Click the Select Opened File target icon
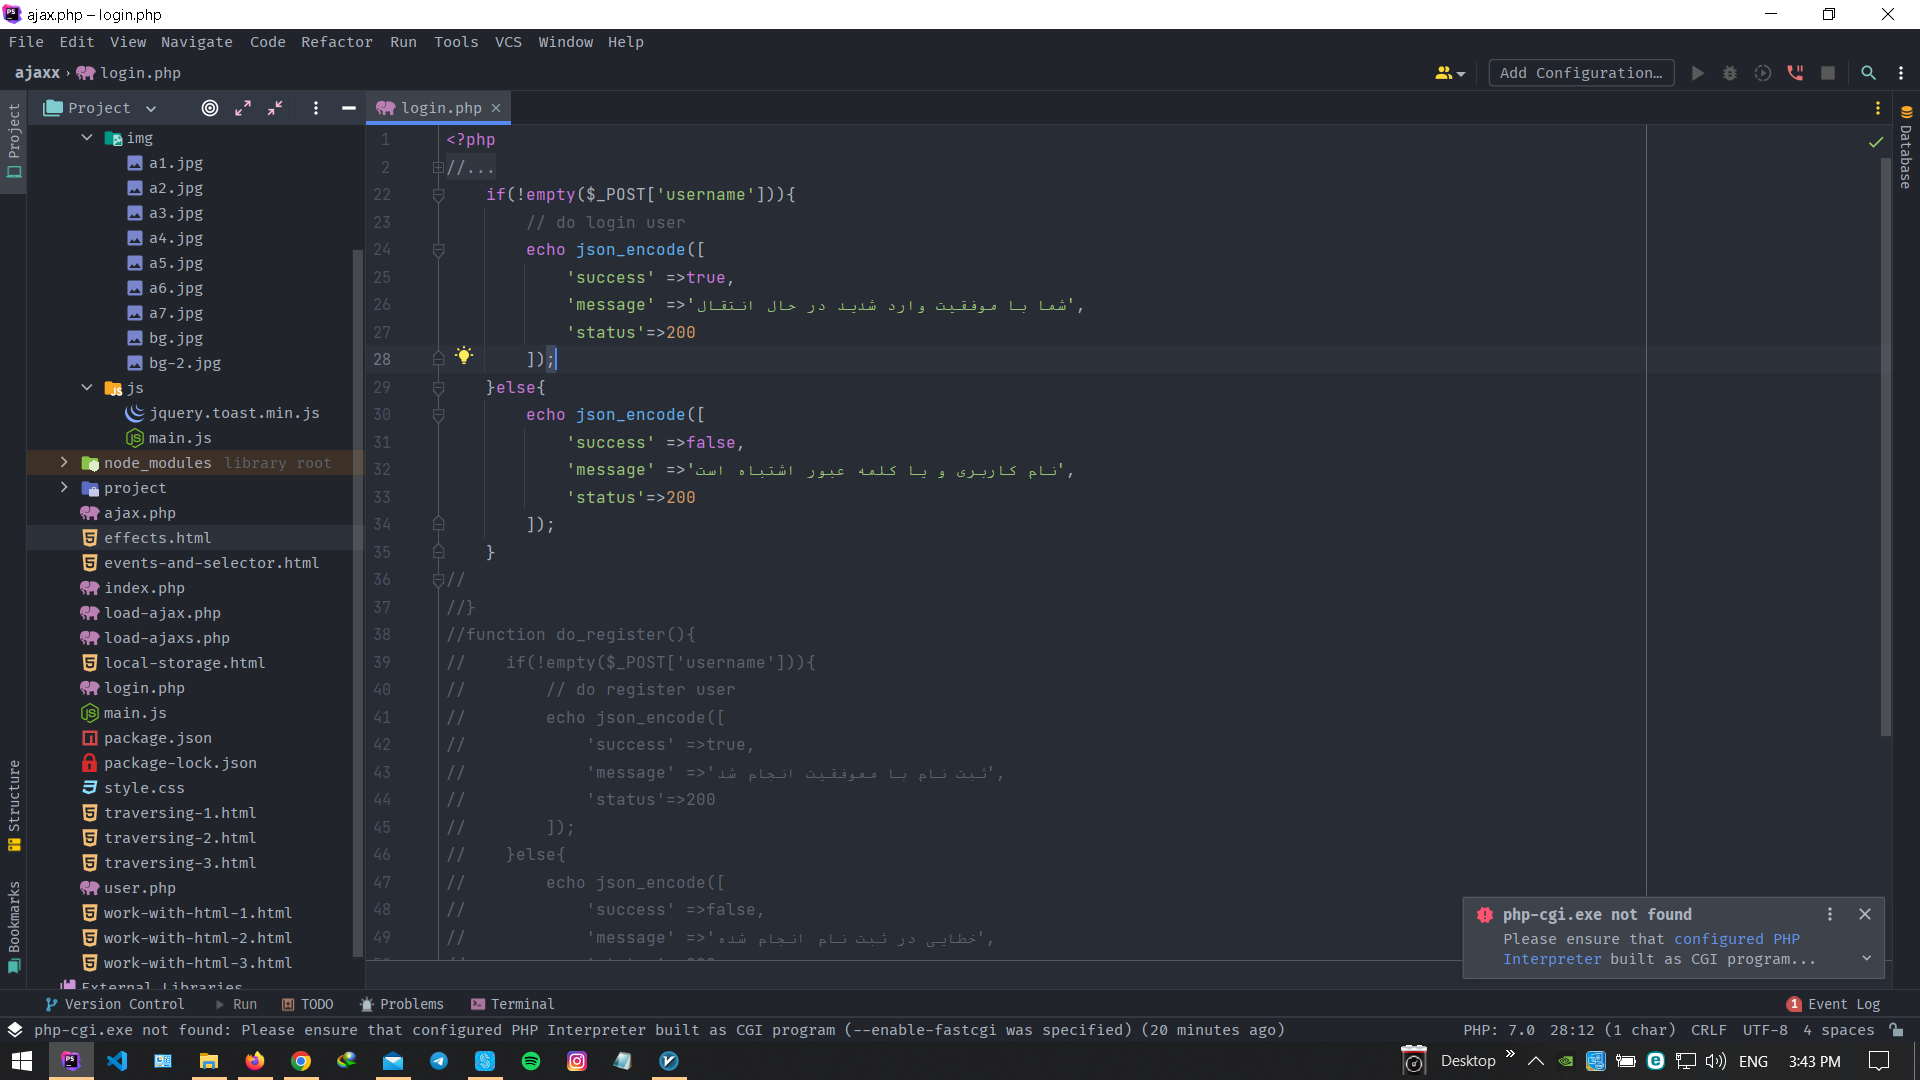 [x=210, y=108]
